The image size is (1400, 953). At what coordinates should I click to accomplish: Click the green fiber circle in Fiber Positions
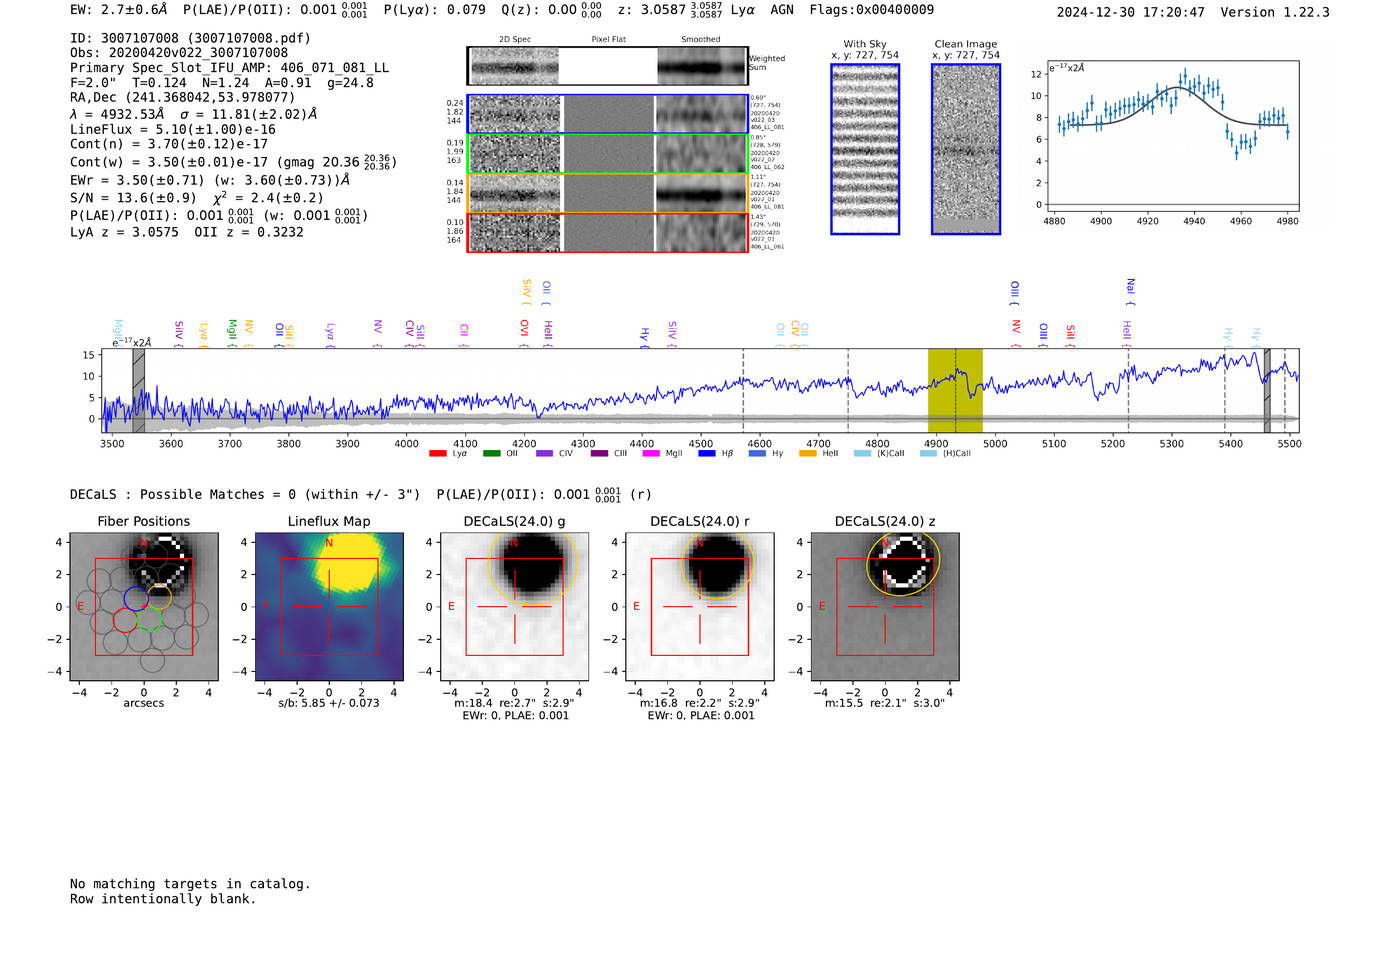point(149,619)
